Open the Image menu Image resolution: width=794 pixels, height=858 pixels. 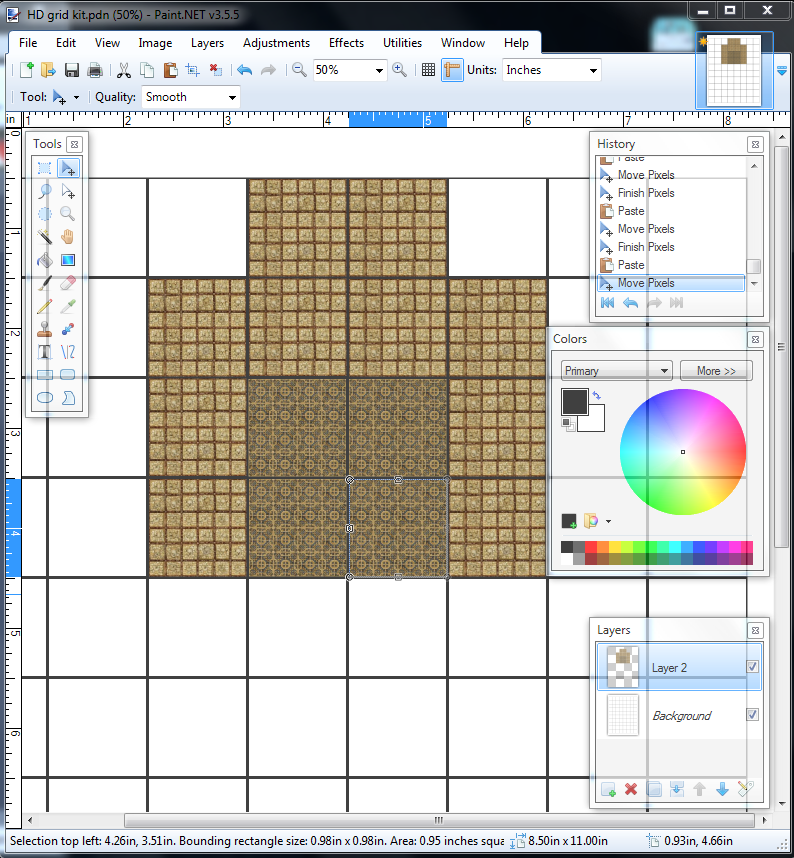tap(155, 43)
